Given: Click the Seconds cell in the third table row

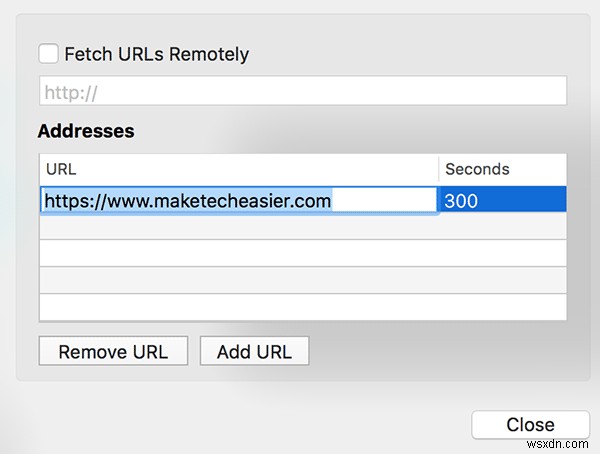Looking at the screenshot, I should (502, 253).
